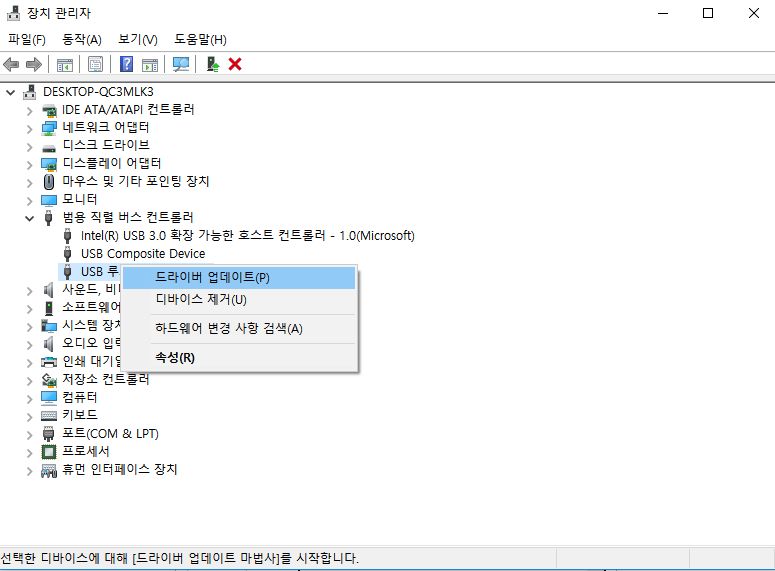775x571 pixels.
Task: Click the 휴먼 인터페이스 장치 icon
Action: point(49,470)
